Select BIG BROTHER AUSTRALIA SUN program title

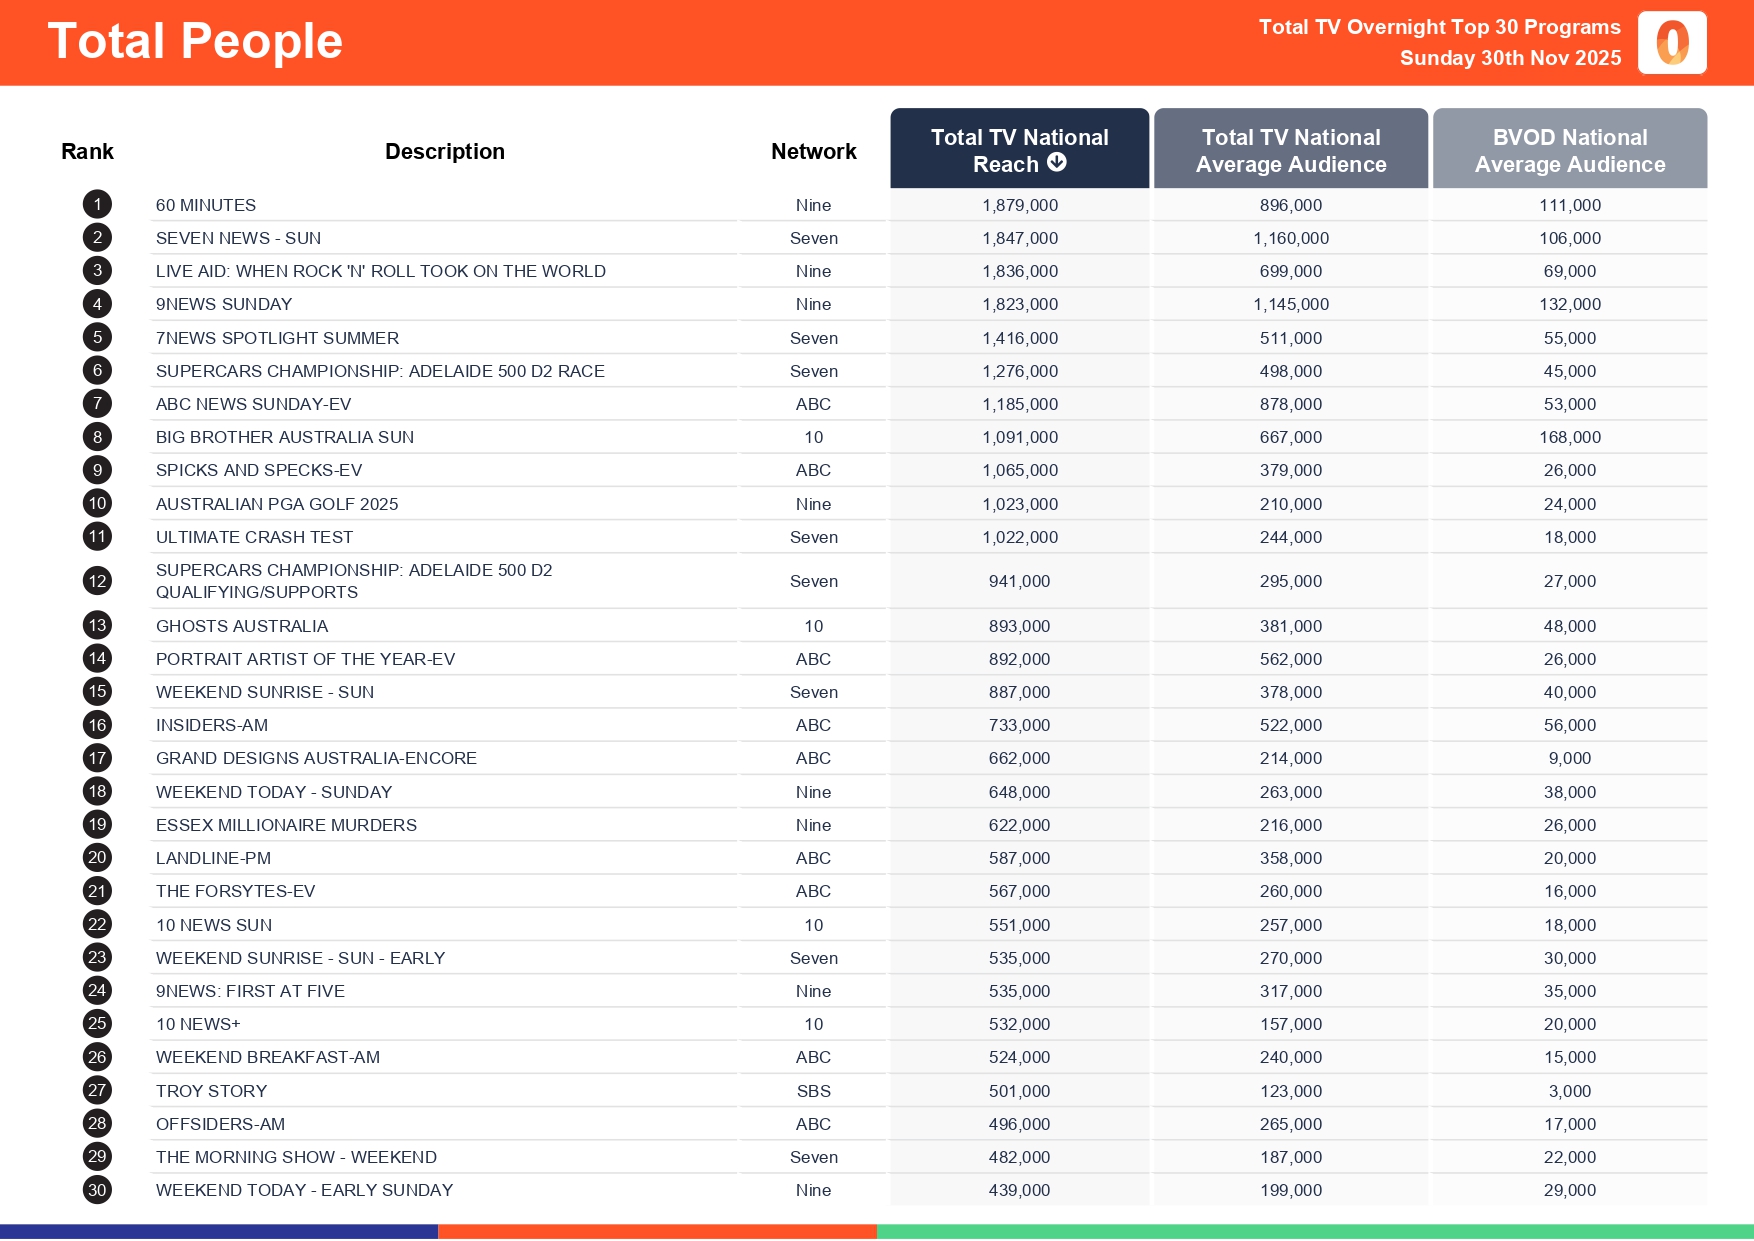point(284,437)
